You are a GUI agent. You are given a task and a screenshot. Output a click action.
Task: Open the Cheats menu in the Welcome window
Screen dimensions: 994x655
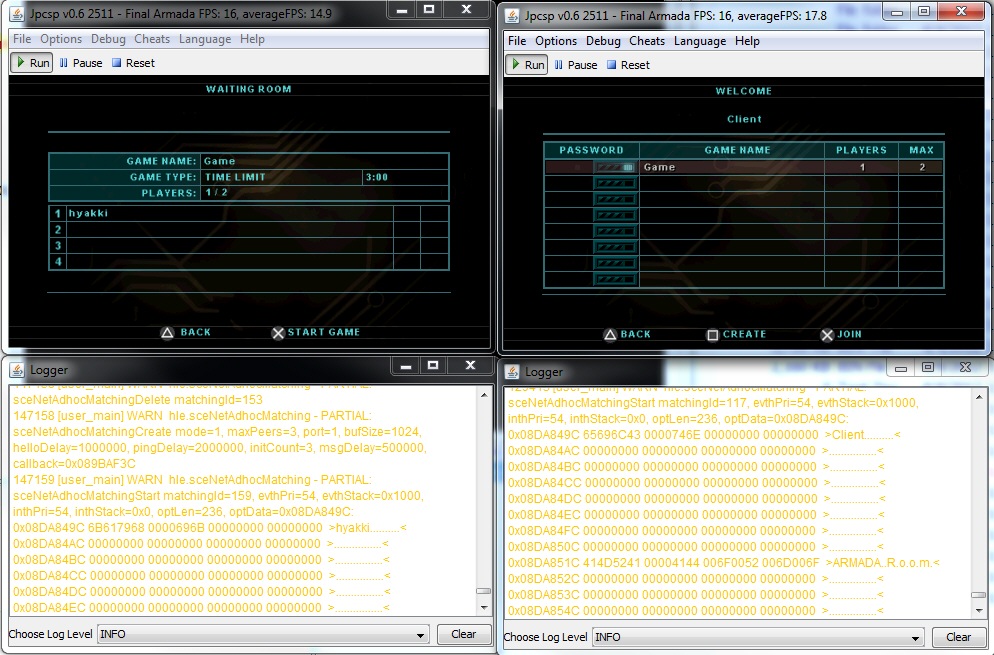coord(647,41)
